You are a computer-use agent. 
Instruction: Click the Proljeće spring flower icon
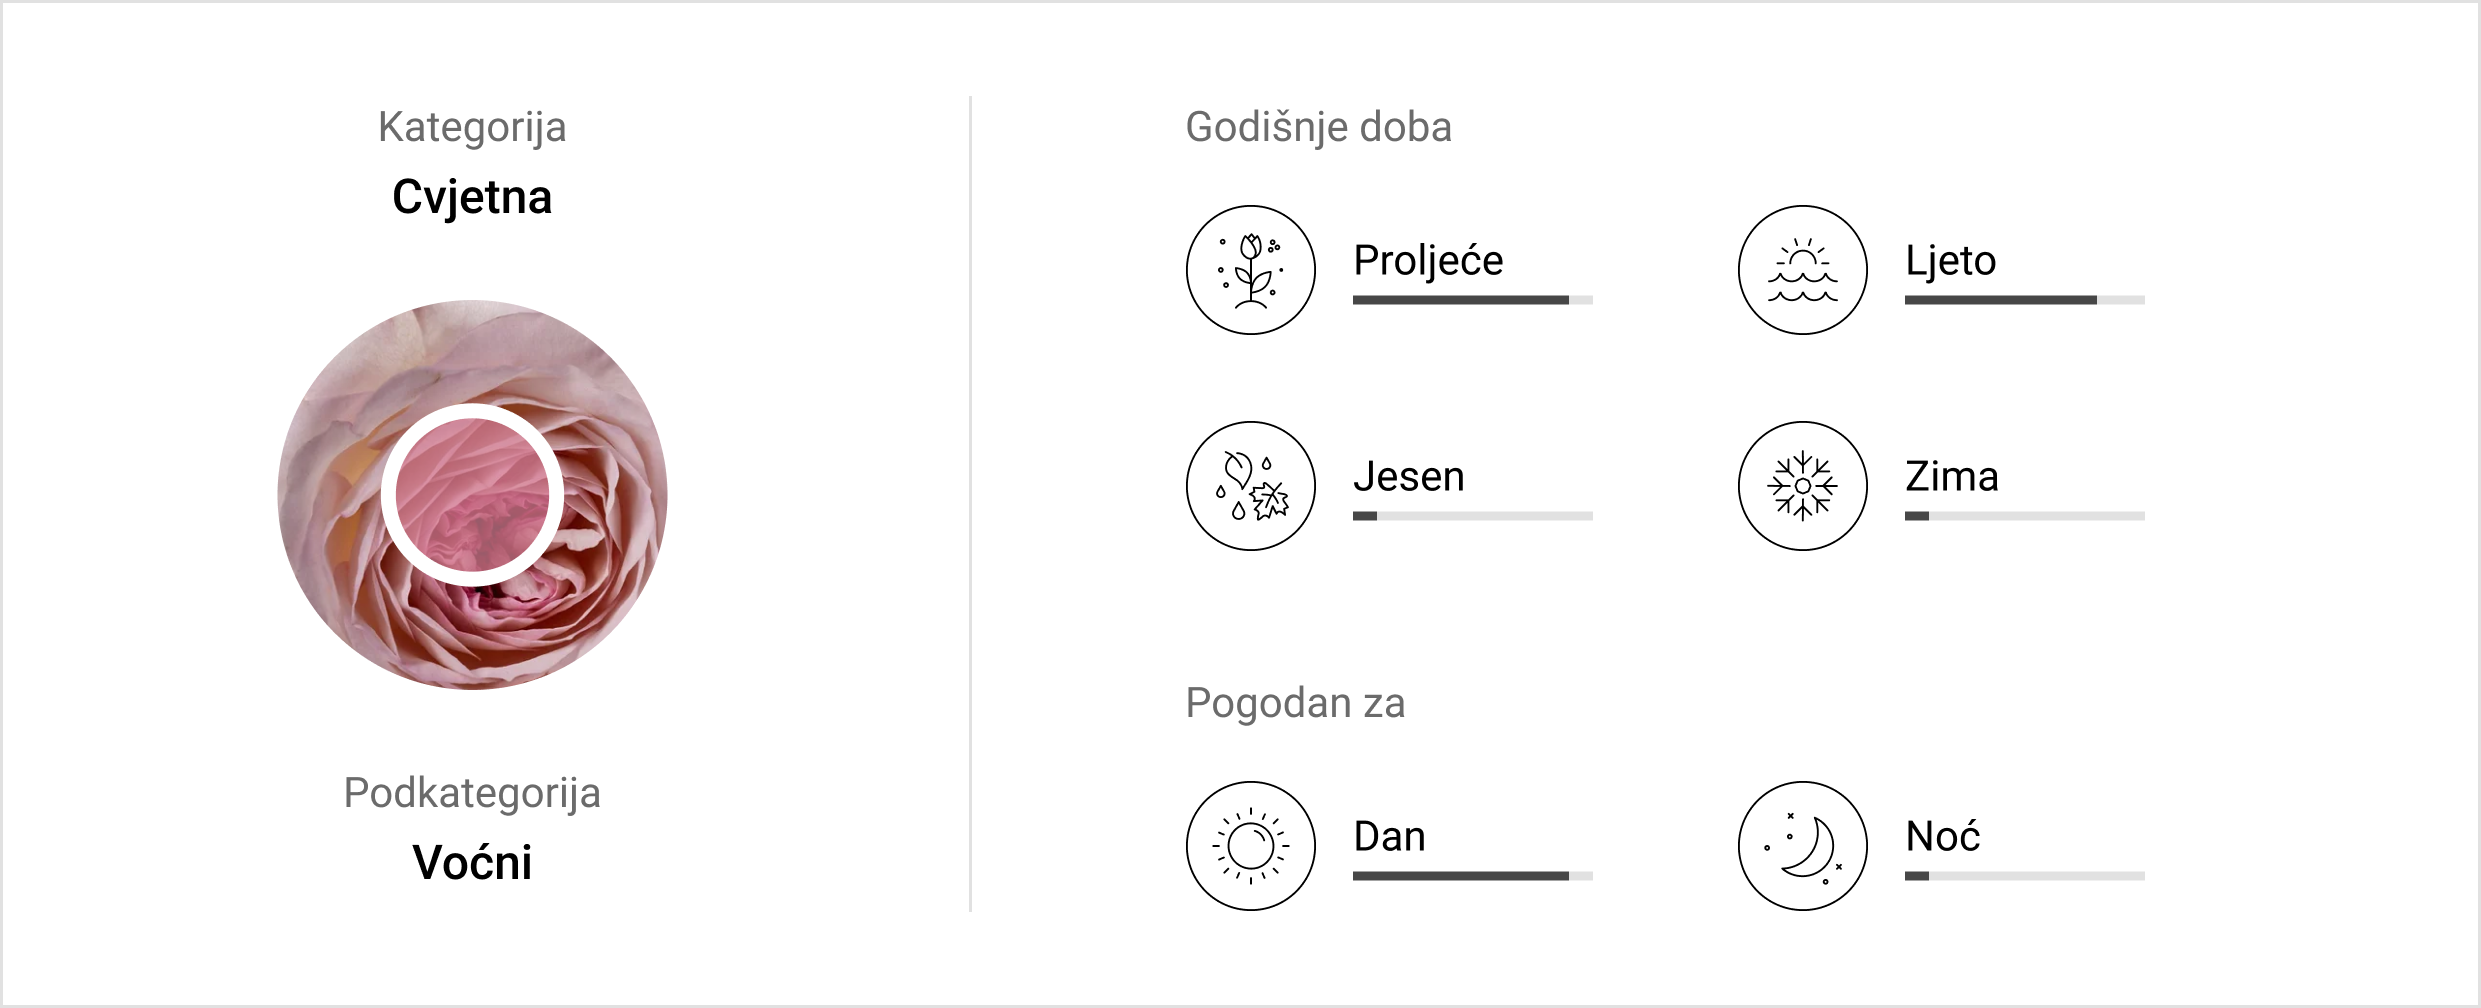click(1250, 270)
